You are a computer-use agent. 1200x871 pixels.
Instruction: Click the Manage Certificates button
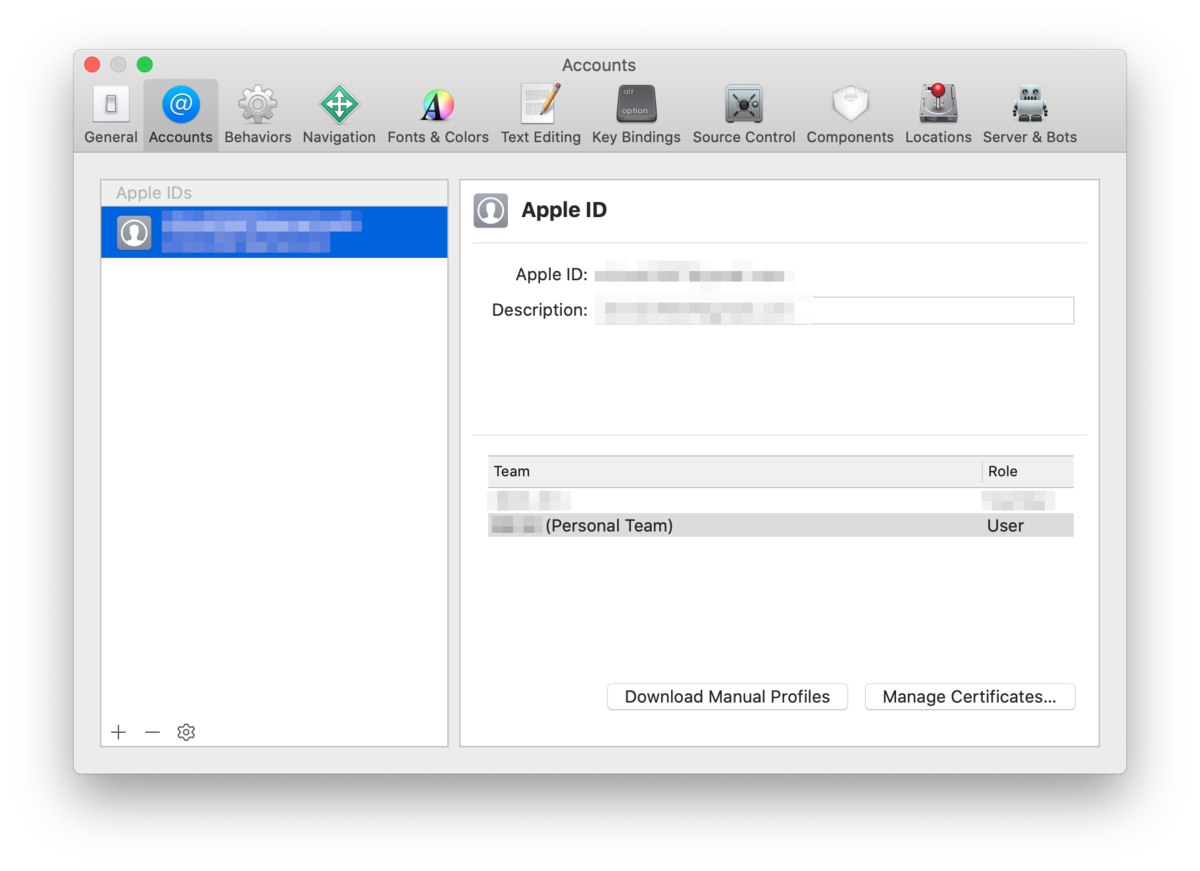tap(969, 697)
